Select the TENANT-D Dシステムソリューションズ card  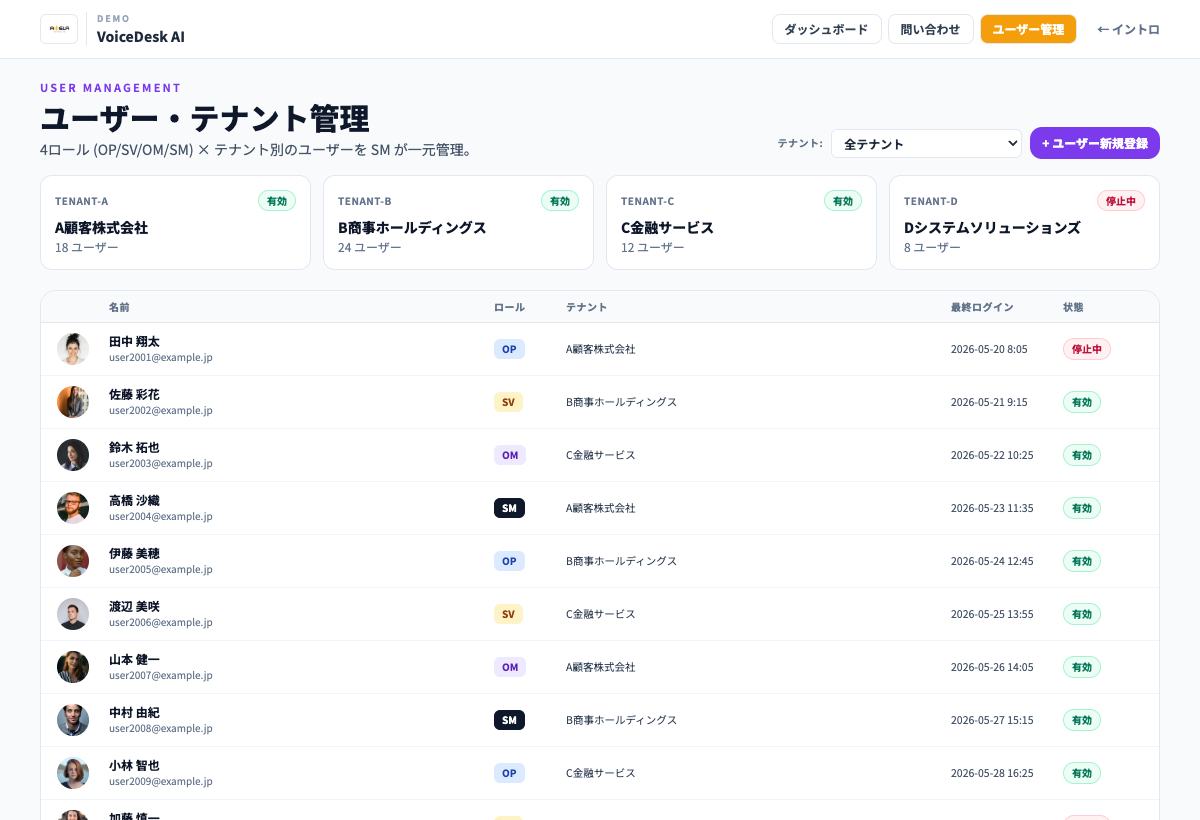pyautogui.click(x=1024, y=223)
